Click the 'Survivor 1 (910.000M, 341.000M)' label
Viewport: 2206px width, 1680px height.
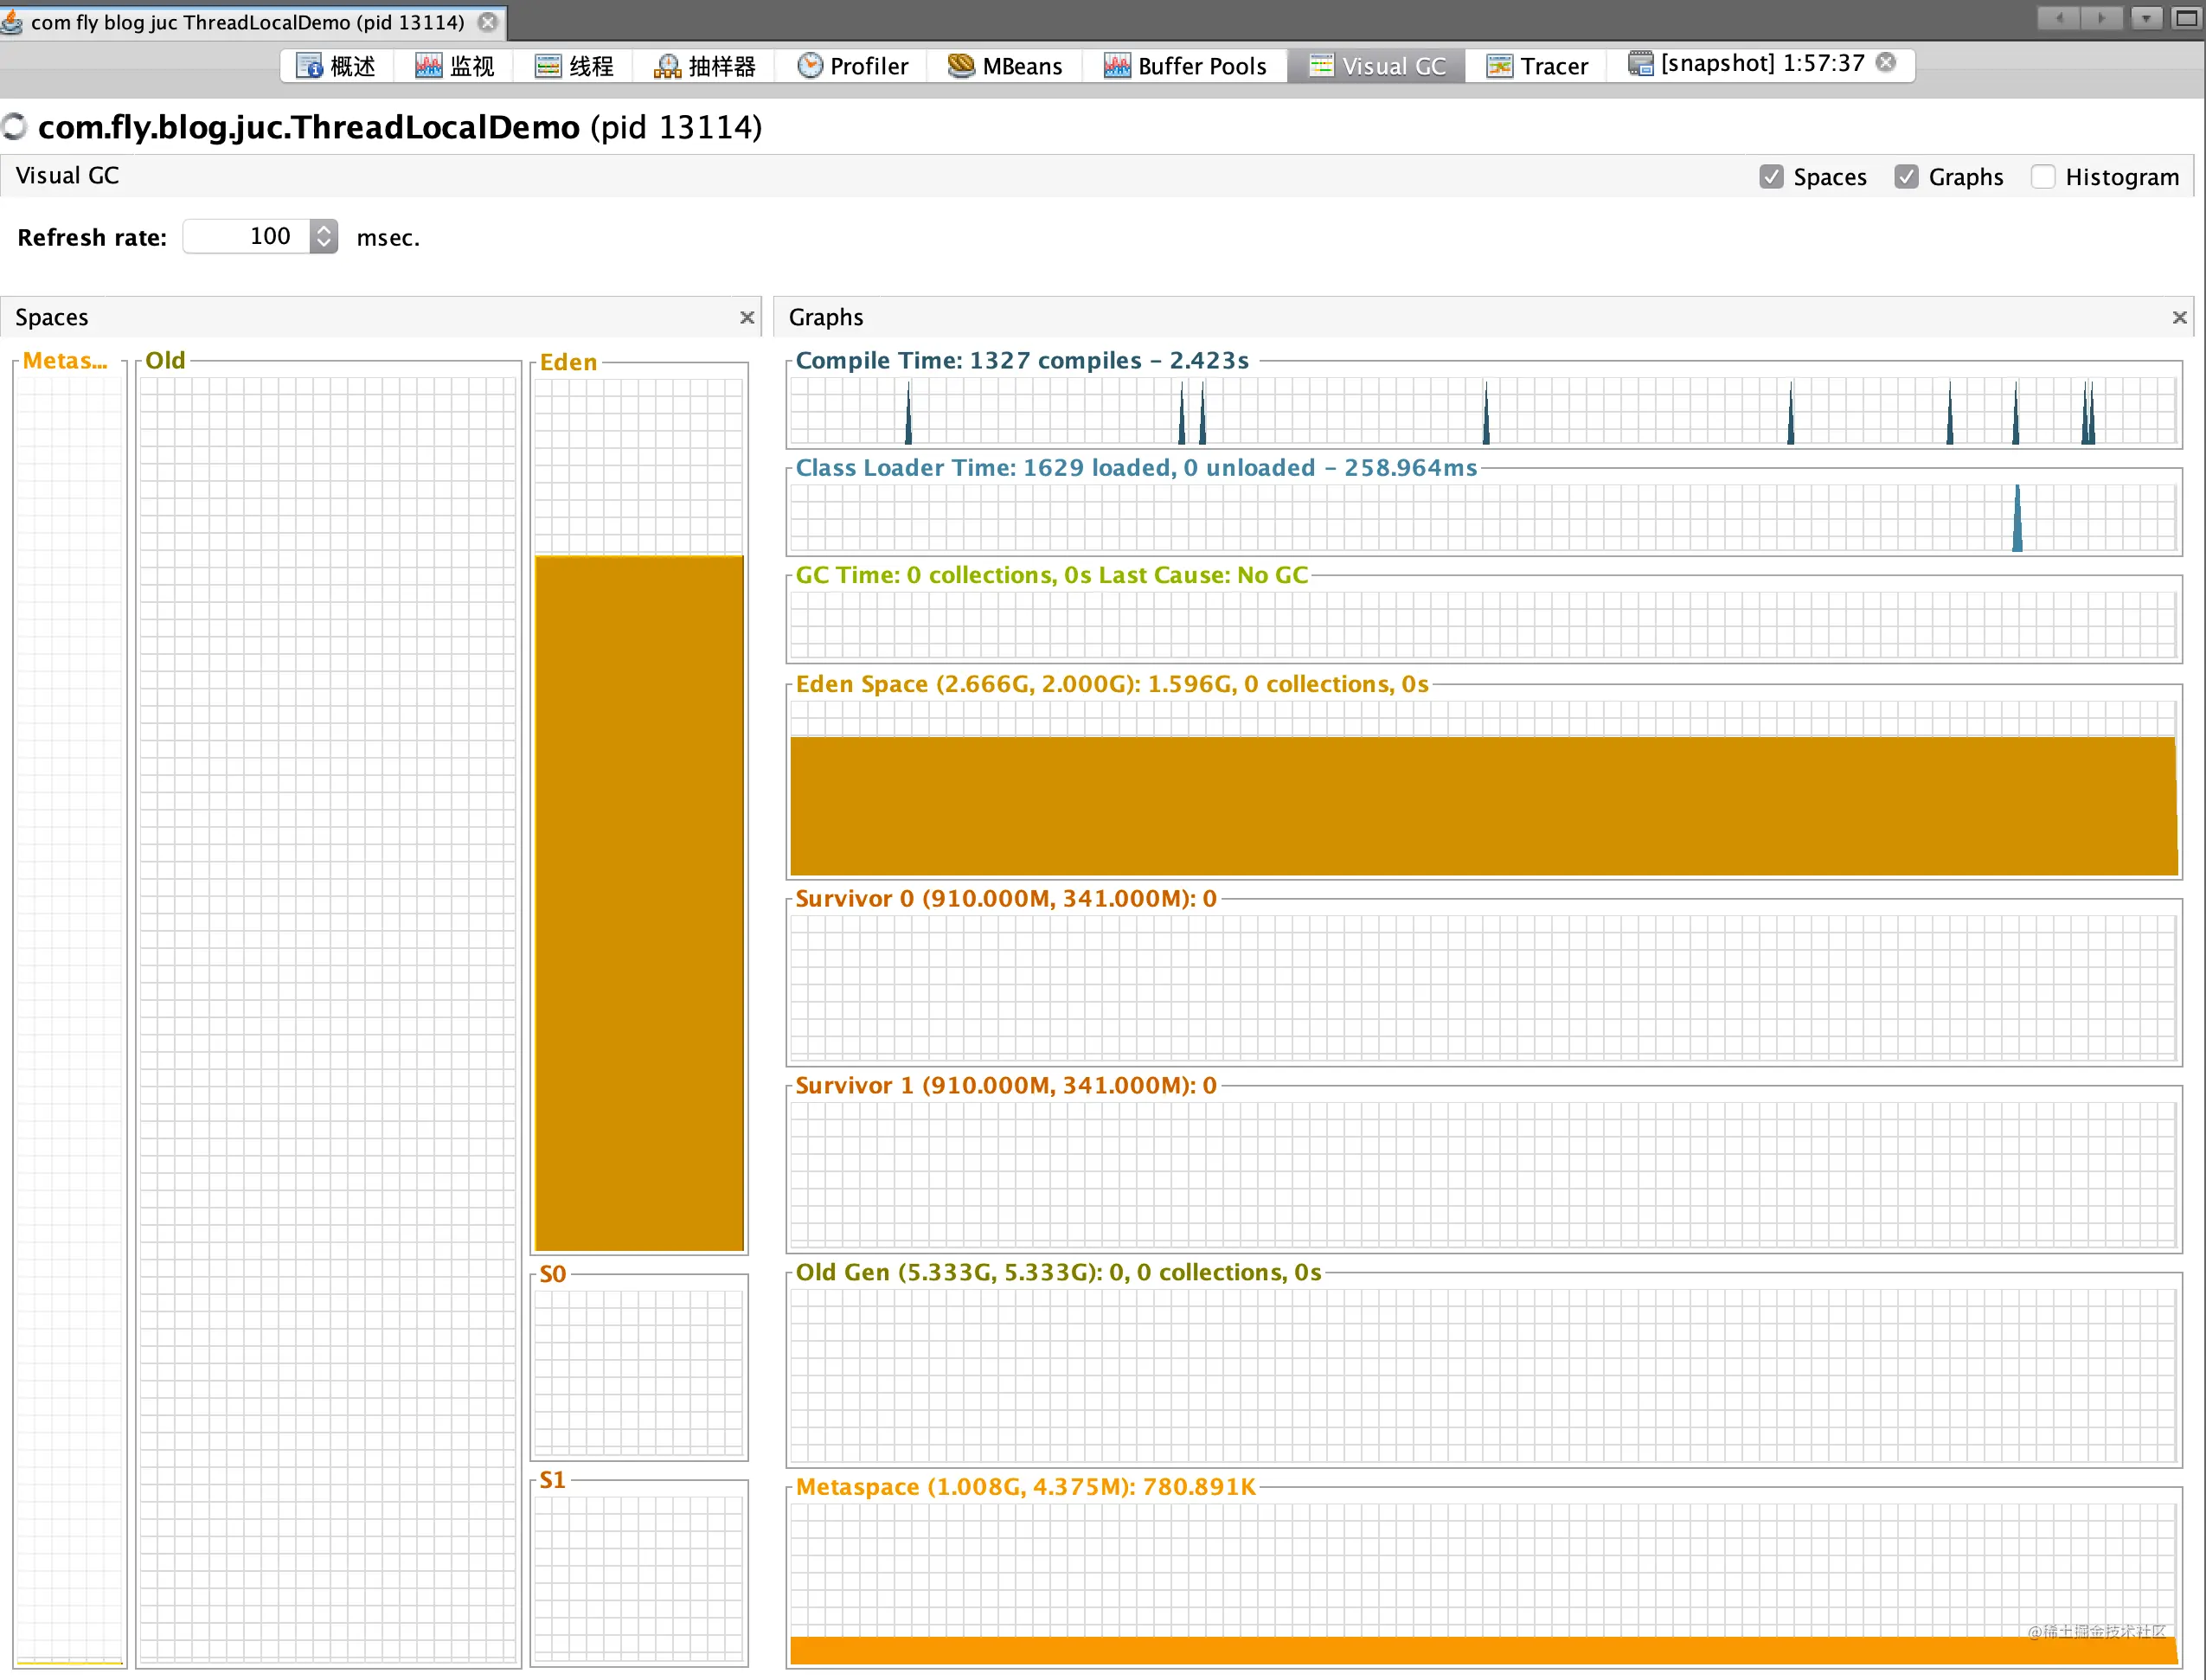click(x=1006, y=1085)
